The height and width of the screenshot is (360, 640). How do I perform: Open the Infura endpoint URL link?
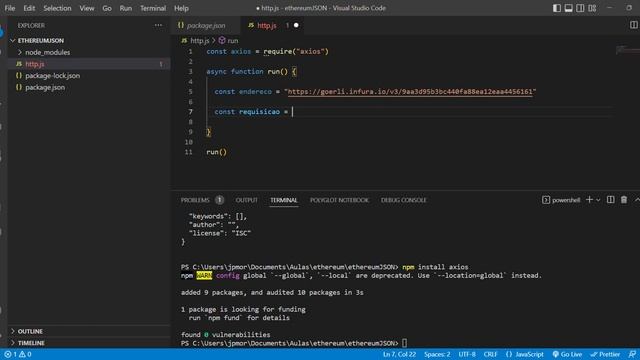tap(410, 91)
